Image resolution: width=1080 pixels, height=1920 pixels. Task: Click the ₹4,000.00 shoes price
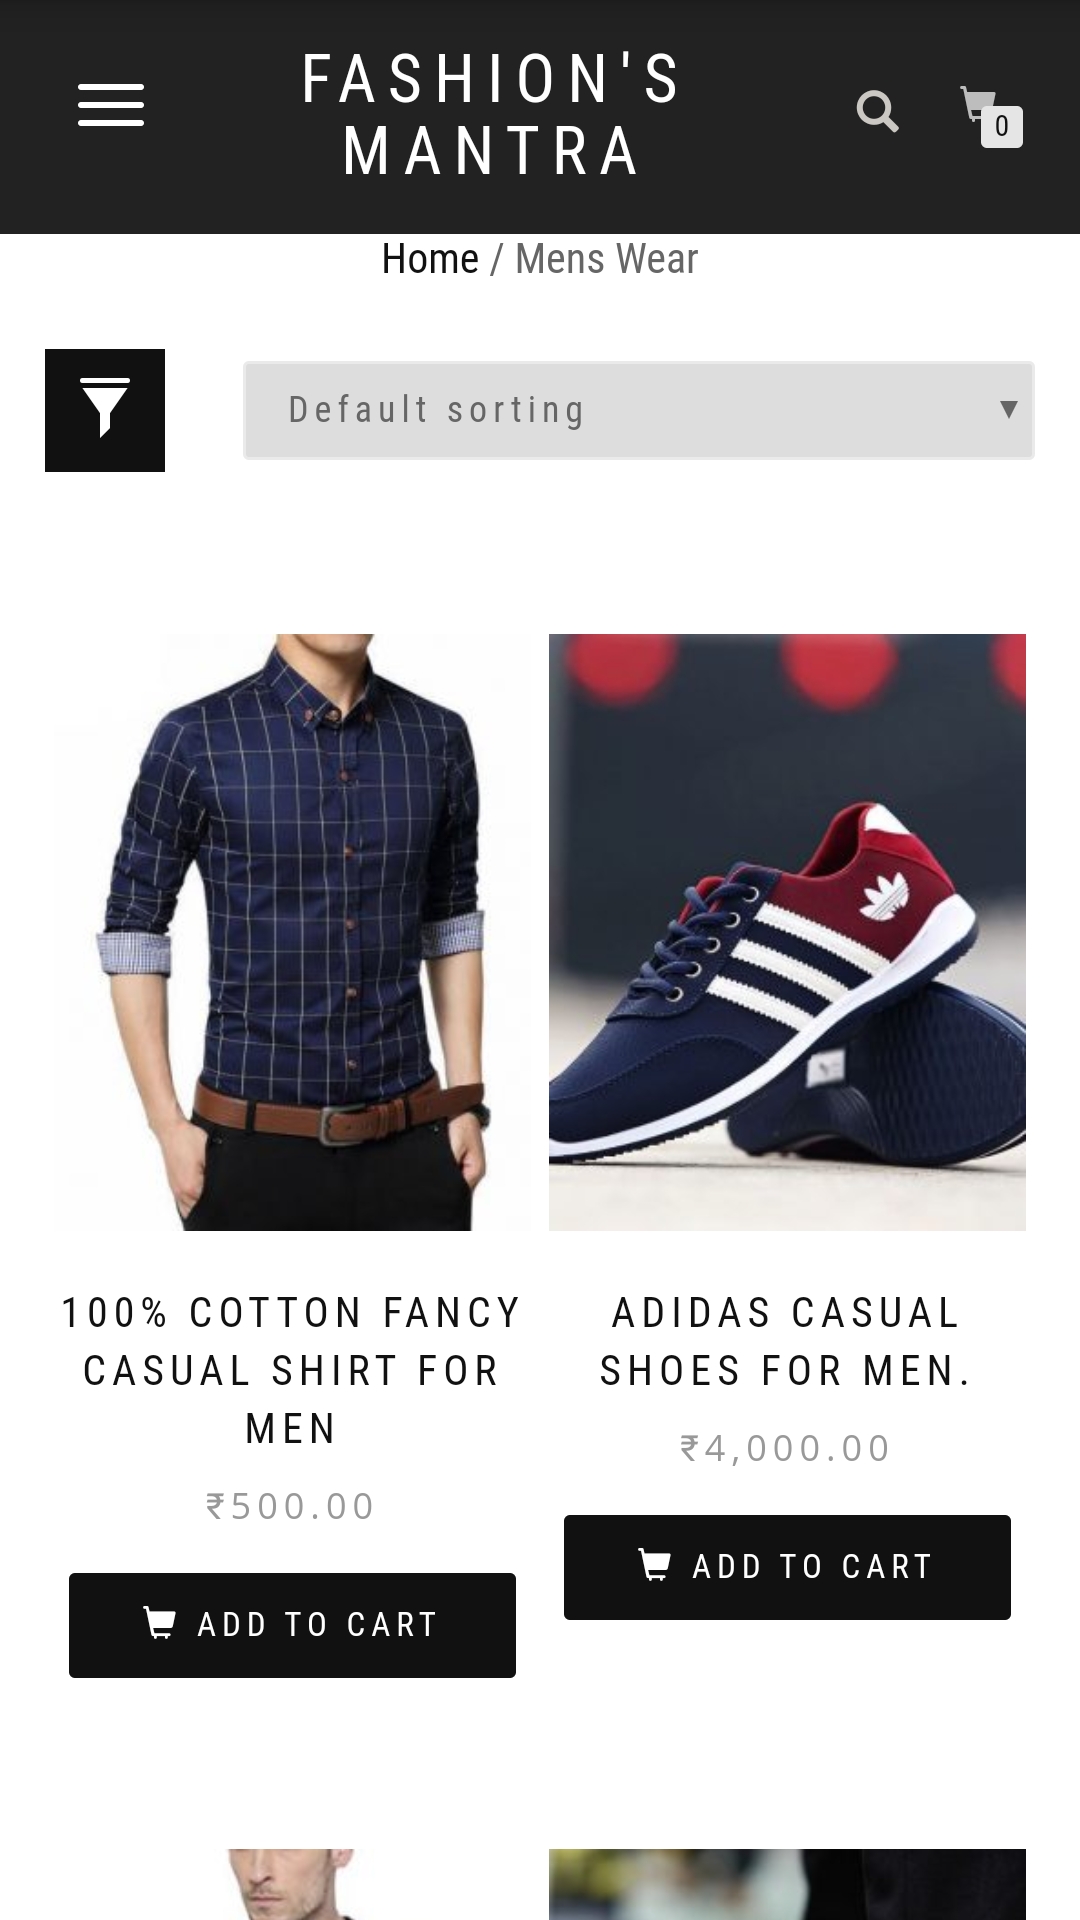coord(785,1448)
